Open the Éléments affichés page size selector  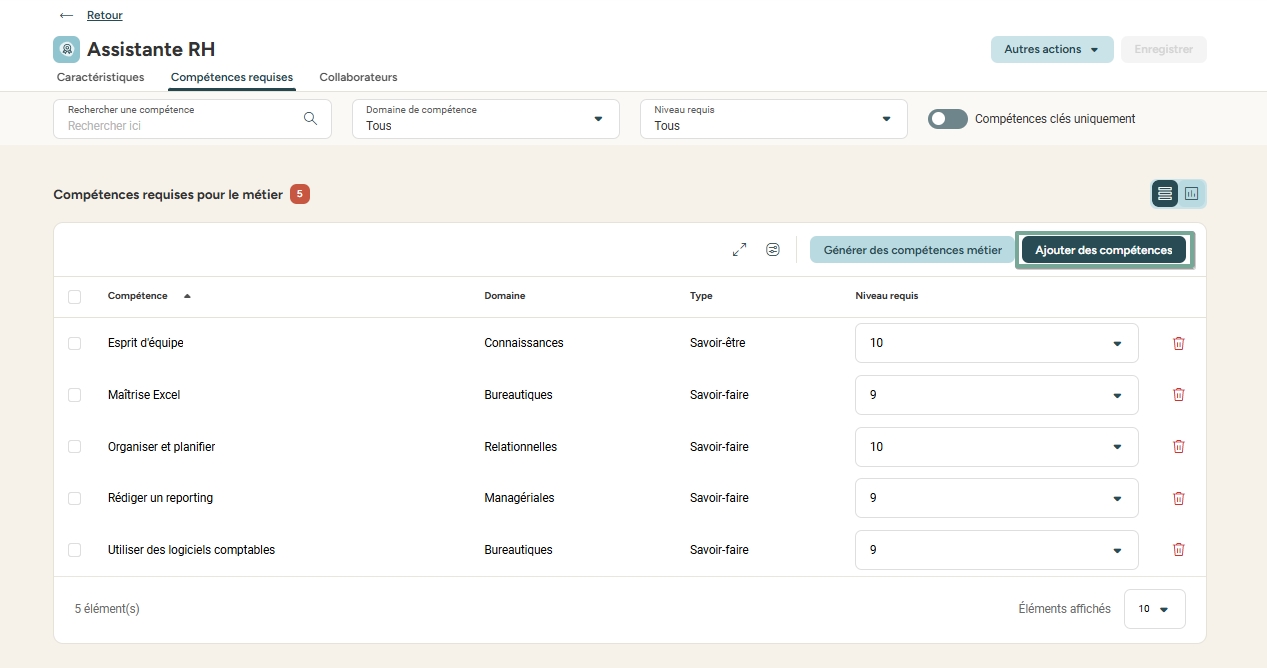[x=1154, y=609]
